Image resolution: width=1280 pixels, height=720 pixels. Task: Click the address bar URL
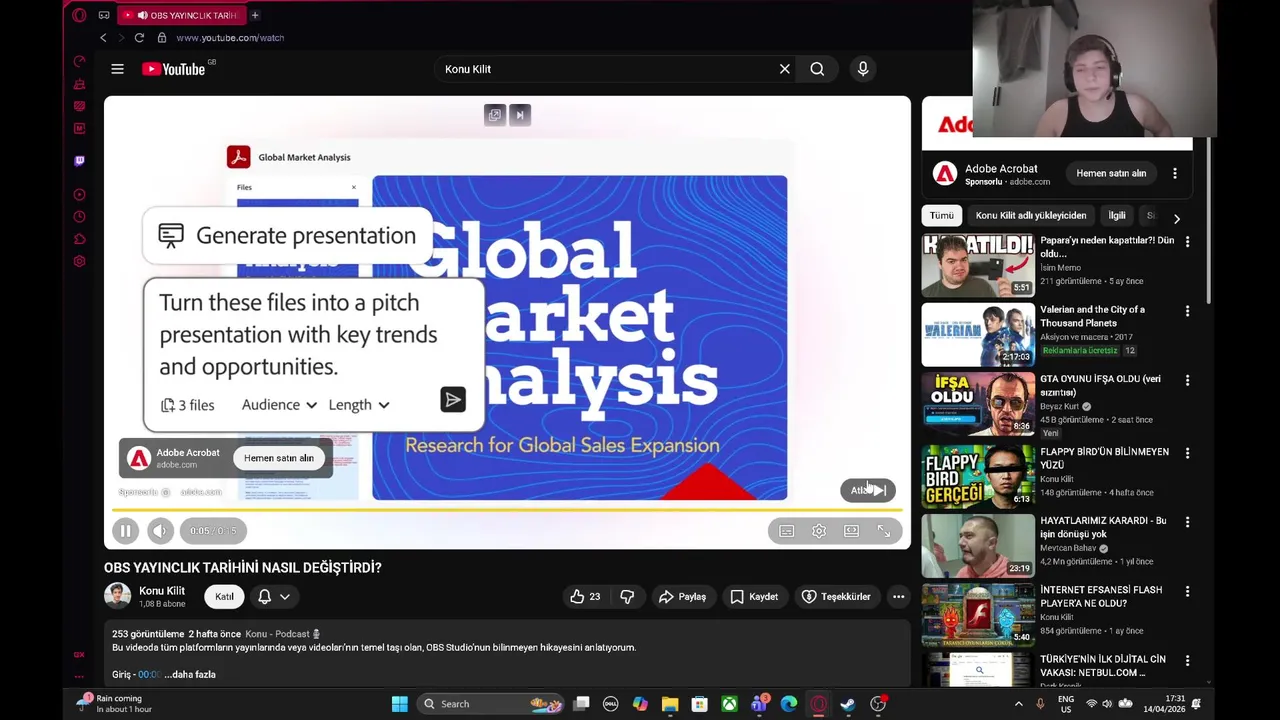pyautogui.click(x=230, y=38)
